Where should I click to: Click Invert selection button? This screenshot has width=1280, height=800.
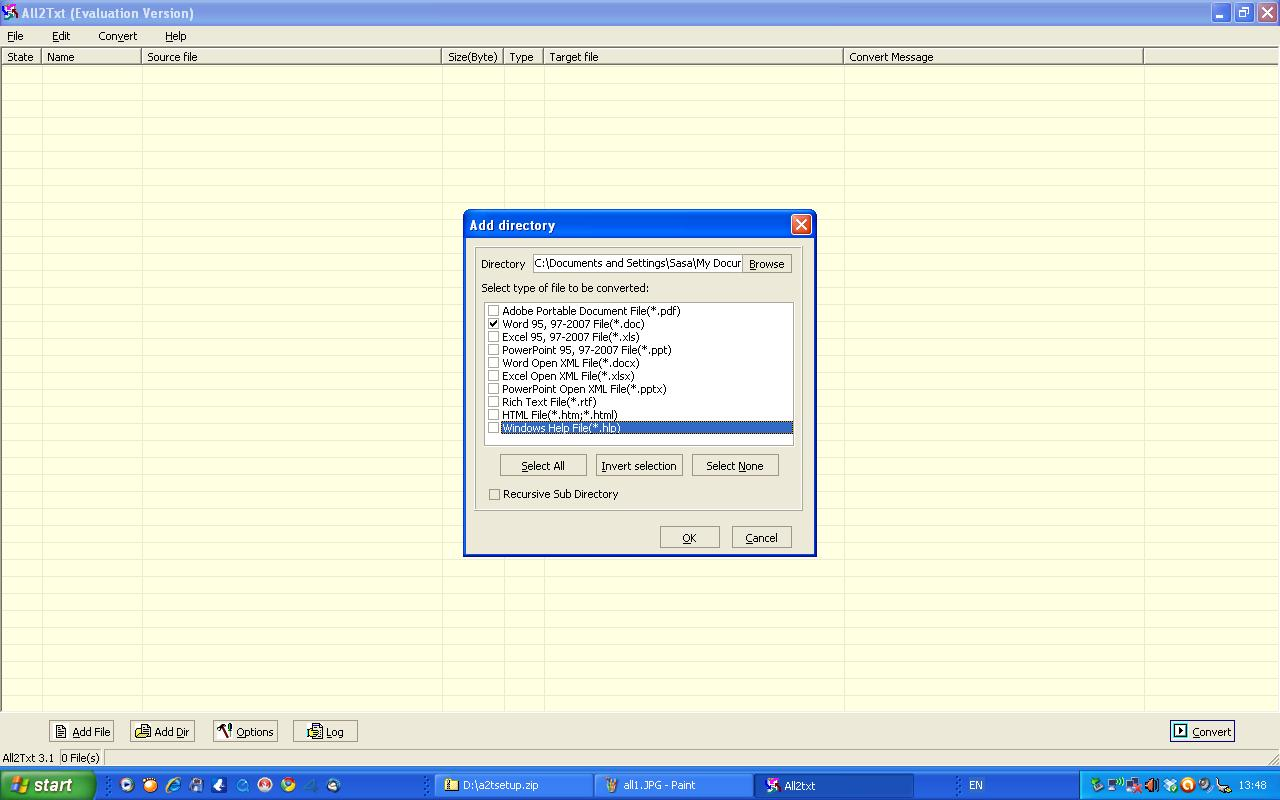coord(639,466)
